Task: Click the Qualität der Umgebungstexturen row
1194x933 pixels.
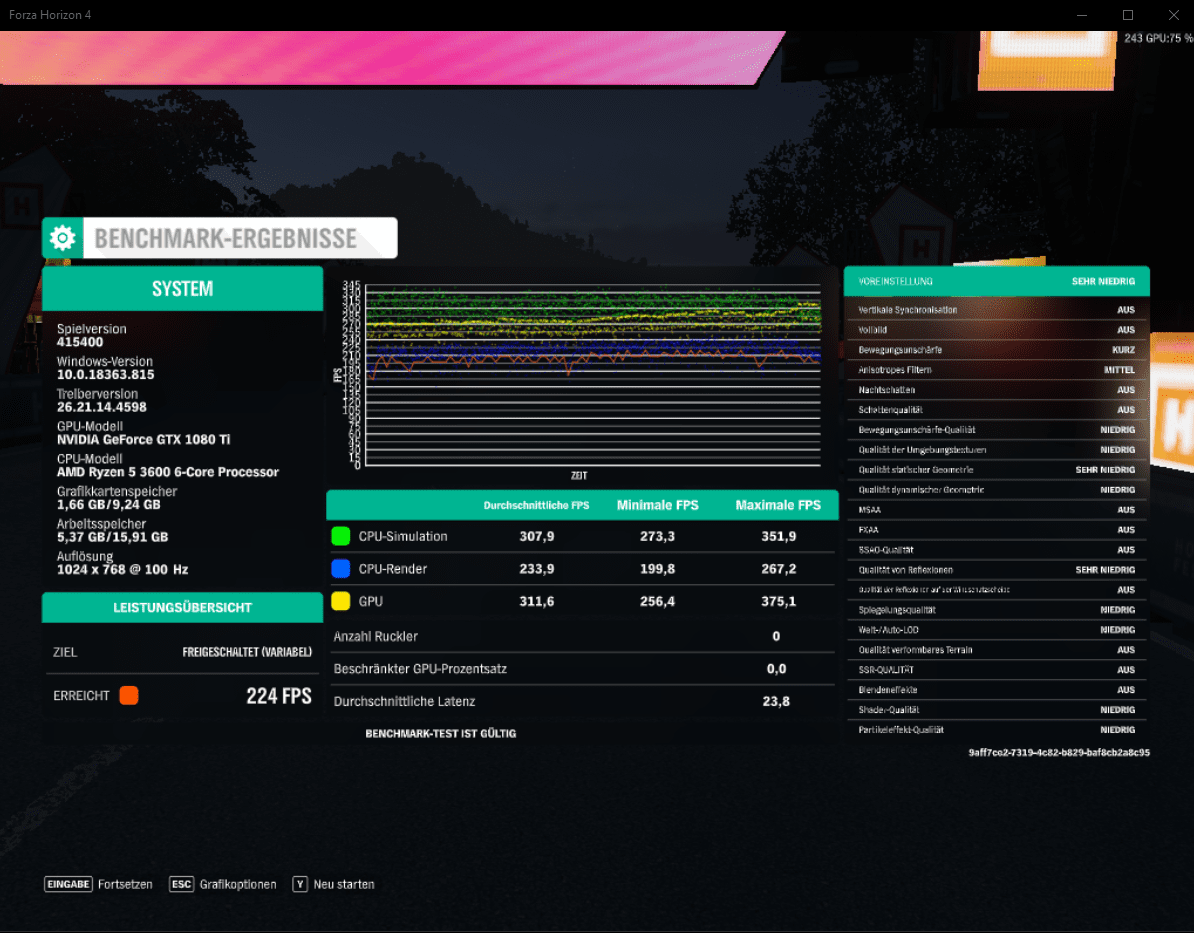Action: point(997,449)
